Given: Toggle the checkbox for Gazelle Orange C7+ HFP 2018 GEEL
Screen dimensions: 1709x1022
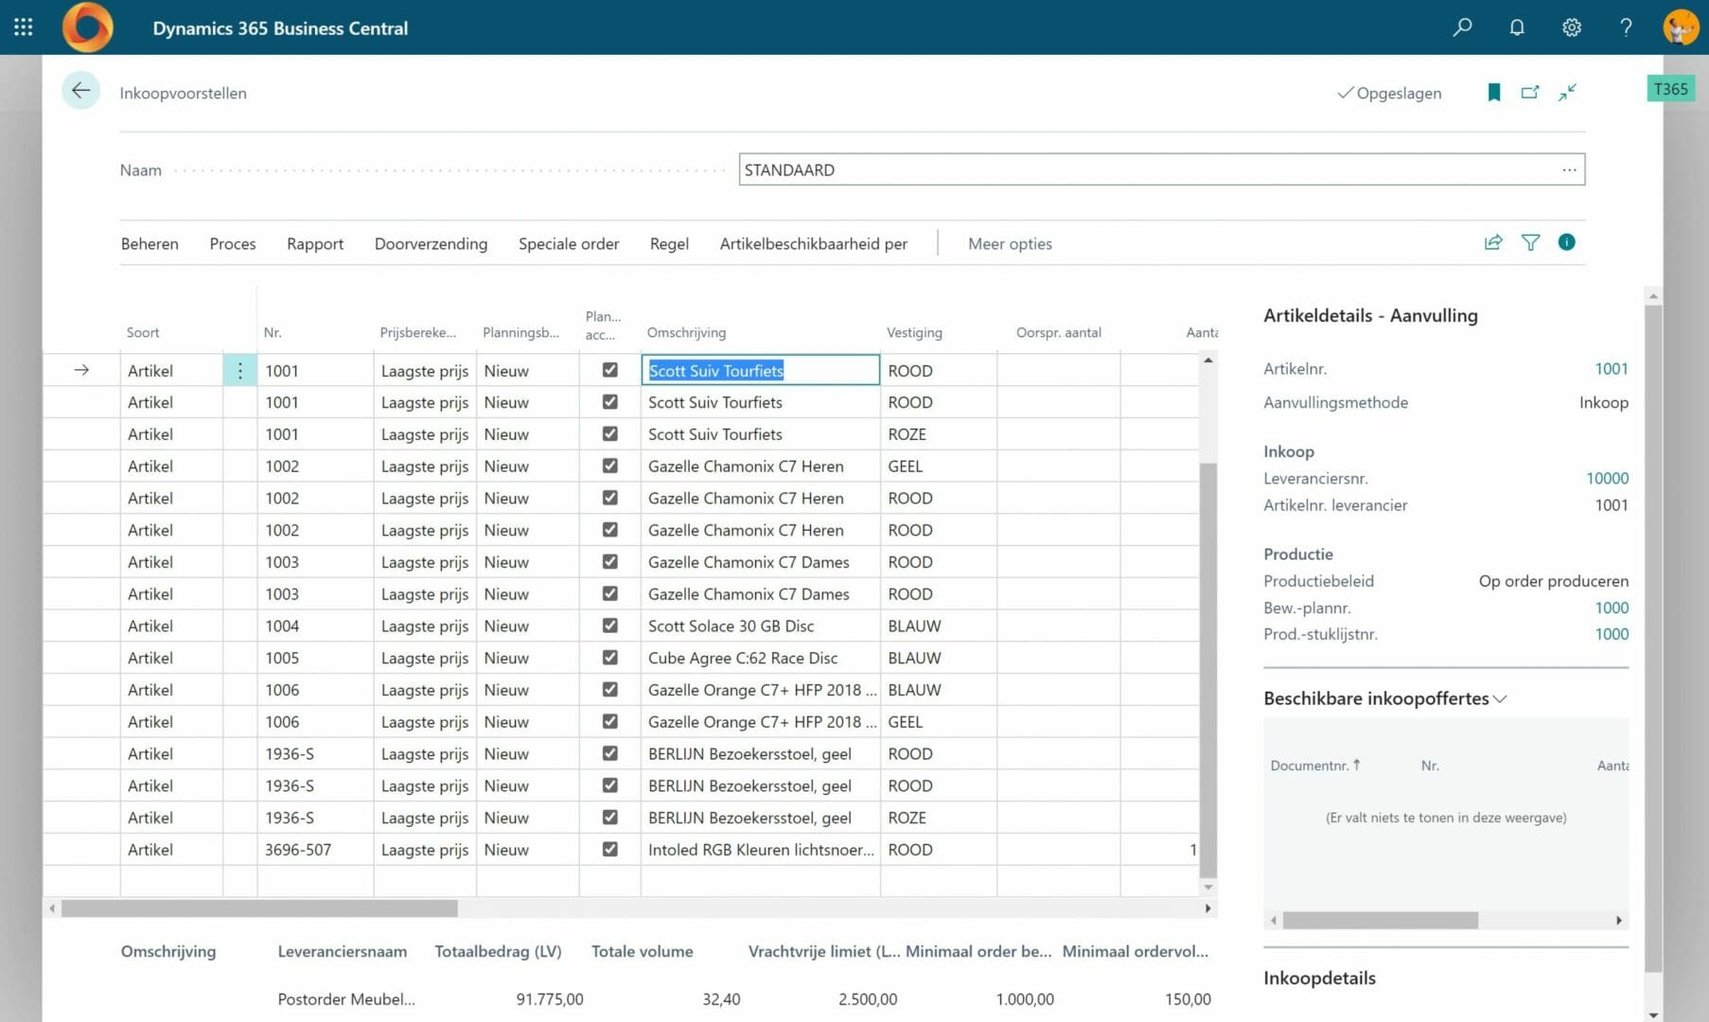Looking at the screenshot, I should click(x=610, y=722).
